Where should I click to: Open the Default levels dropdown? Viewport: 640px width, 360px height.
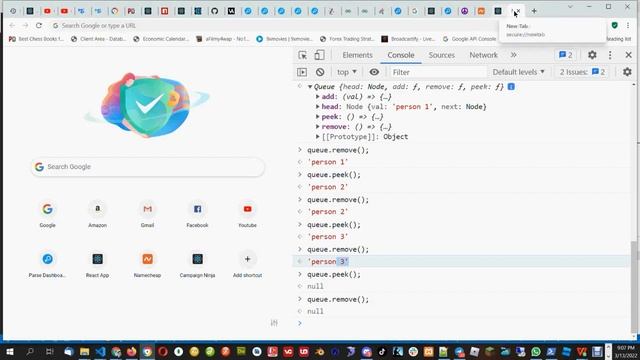coord(518,72)
